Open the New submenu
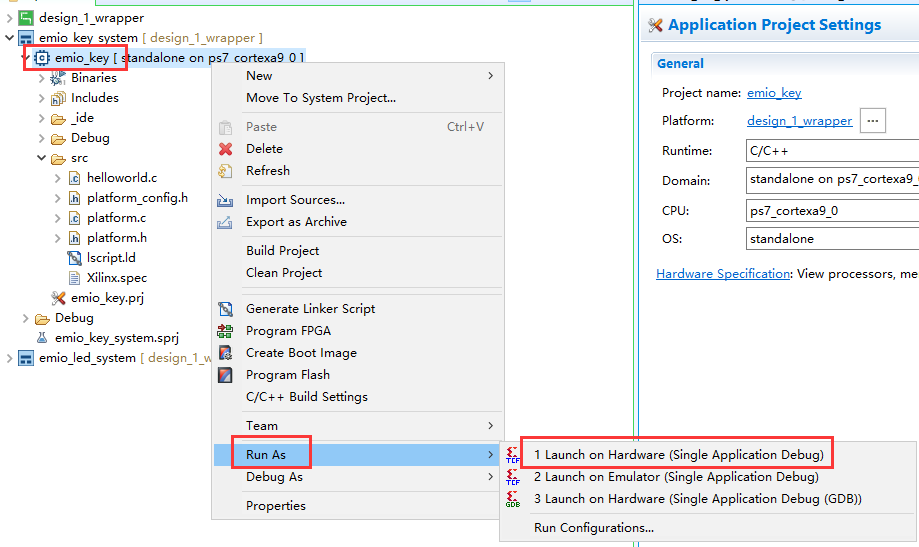This screenshot has height=547, width=919. (358, 76)
